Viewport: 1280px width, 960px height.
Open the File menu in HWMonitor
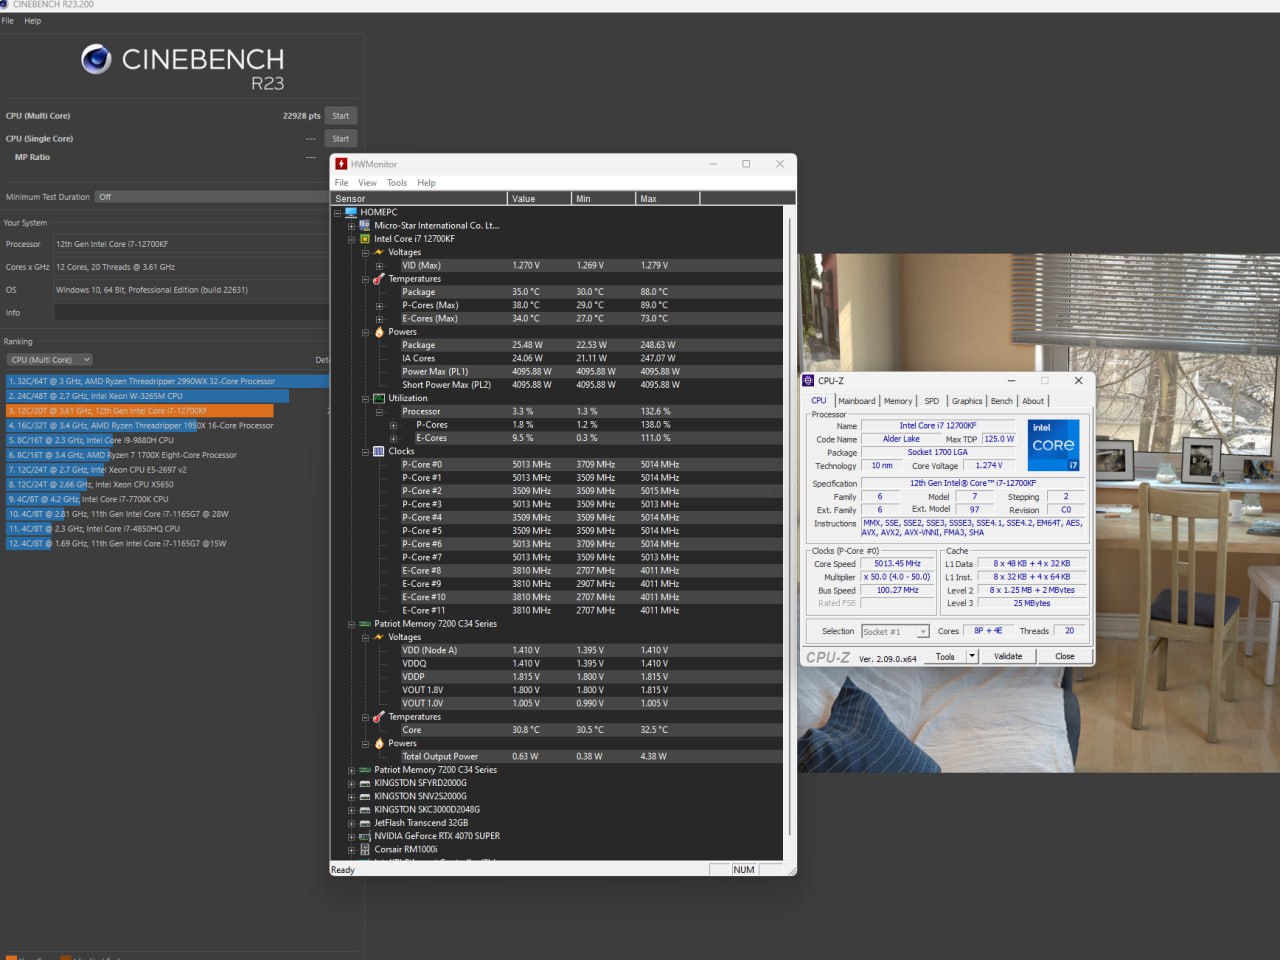coord(341,183)
